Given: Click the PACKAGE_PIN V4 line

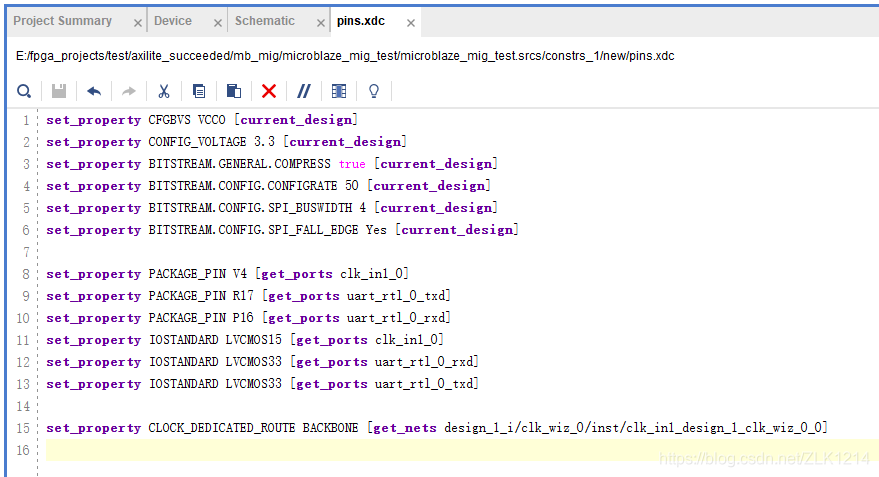Looking at the screenshot, I should tap(228, 274).
